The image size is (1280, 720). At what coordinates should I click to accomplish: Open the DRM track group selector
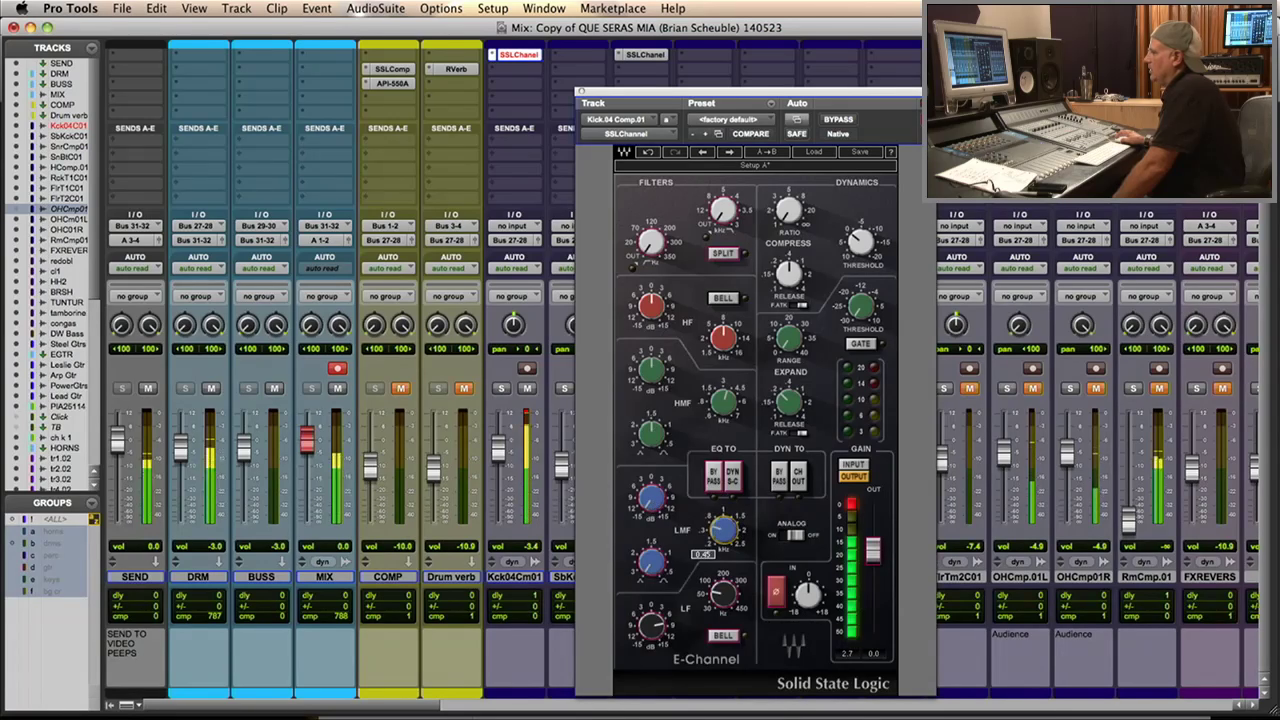[x=198, y=296]
